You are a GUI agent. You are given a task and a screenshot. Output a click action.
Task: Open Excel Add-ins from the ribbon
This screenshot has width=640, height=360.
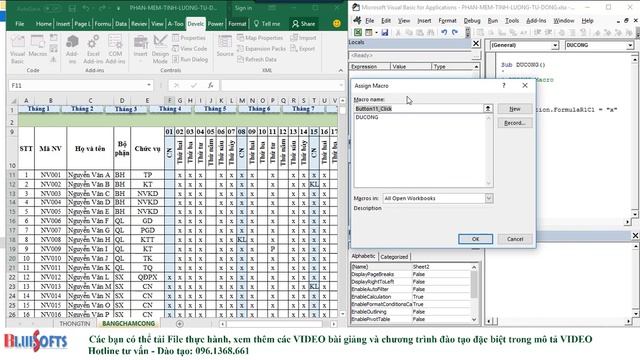coord(93,49)
